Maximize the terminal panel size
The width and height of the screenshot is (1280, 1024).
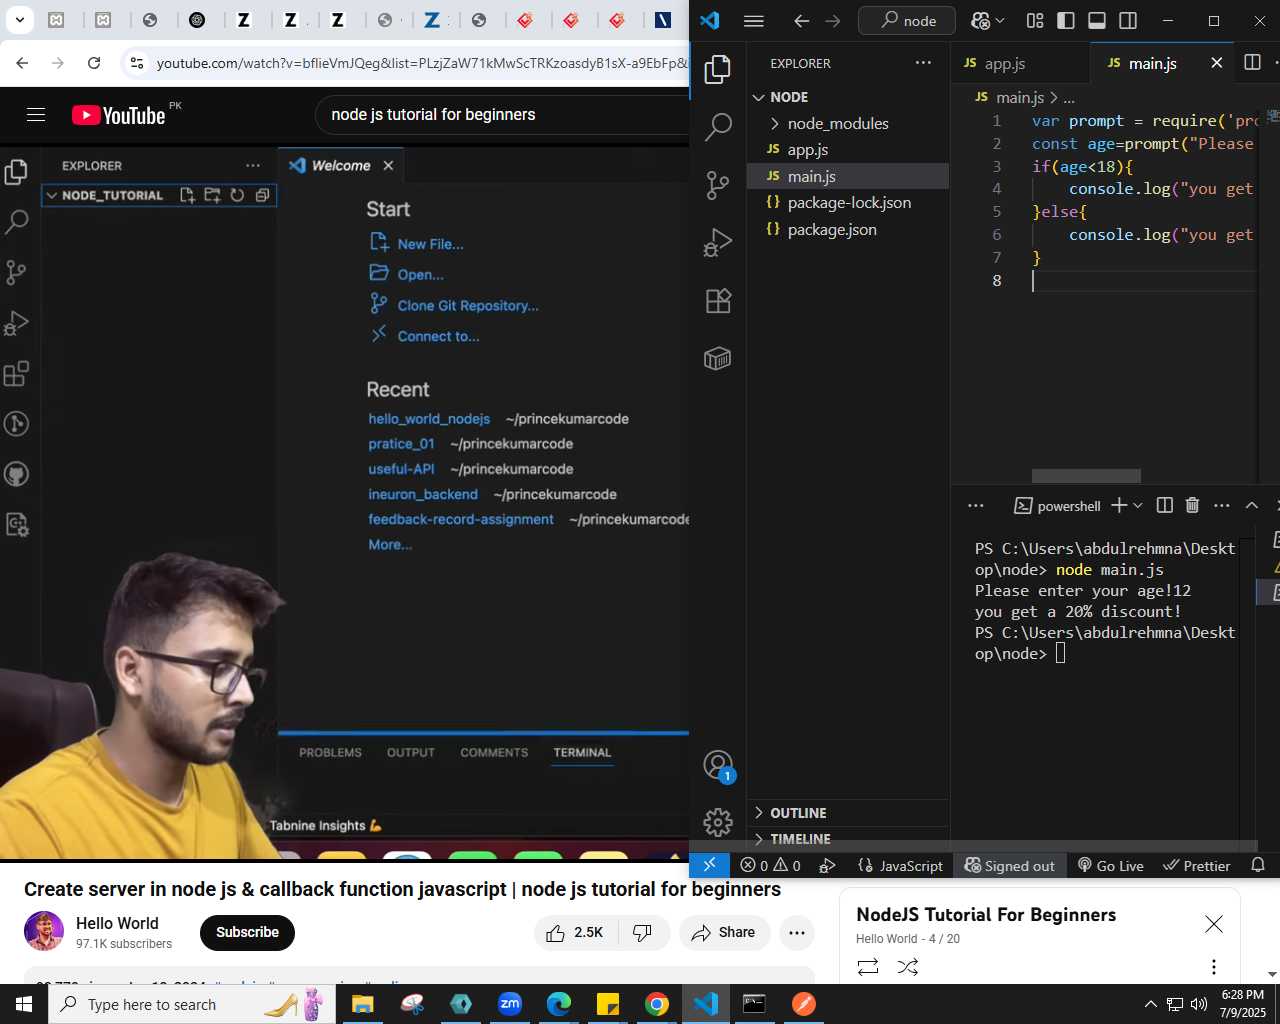(1251, 506)
